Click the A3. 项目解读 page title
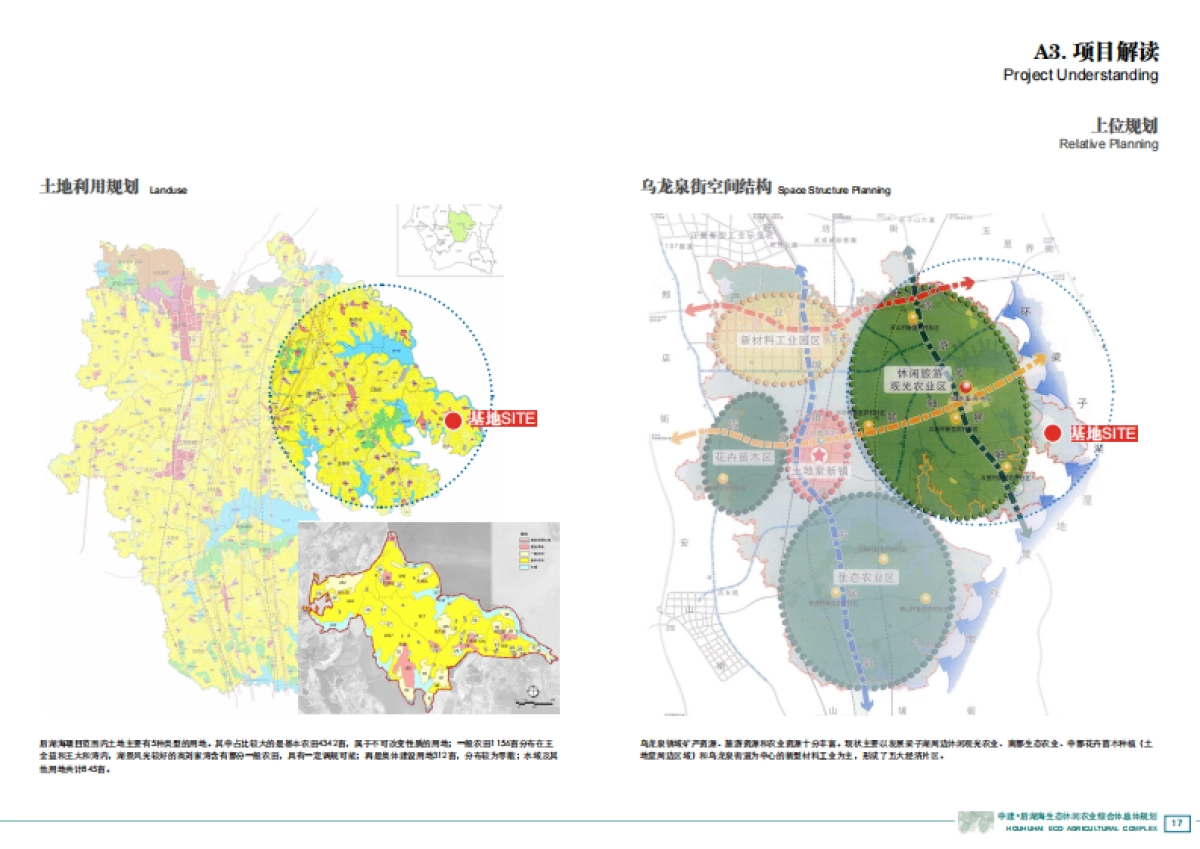 click(x=1095, y=52)
